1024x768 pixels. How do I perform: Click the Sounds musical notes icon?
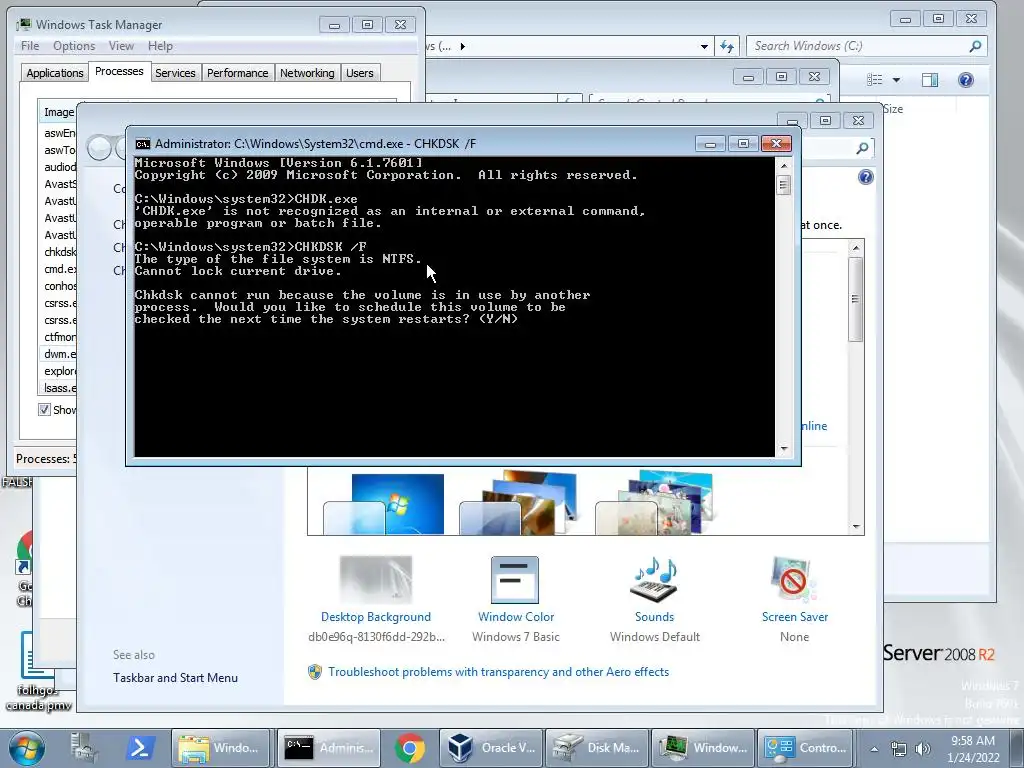tap(654, 579)
